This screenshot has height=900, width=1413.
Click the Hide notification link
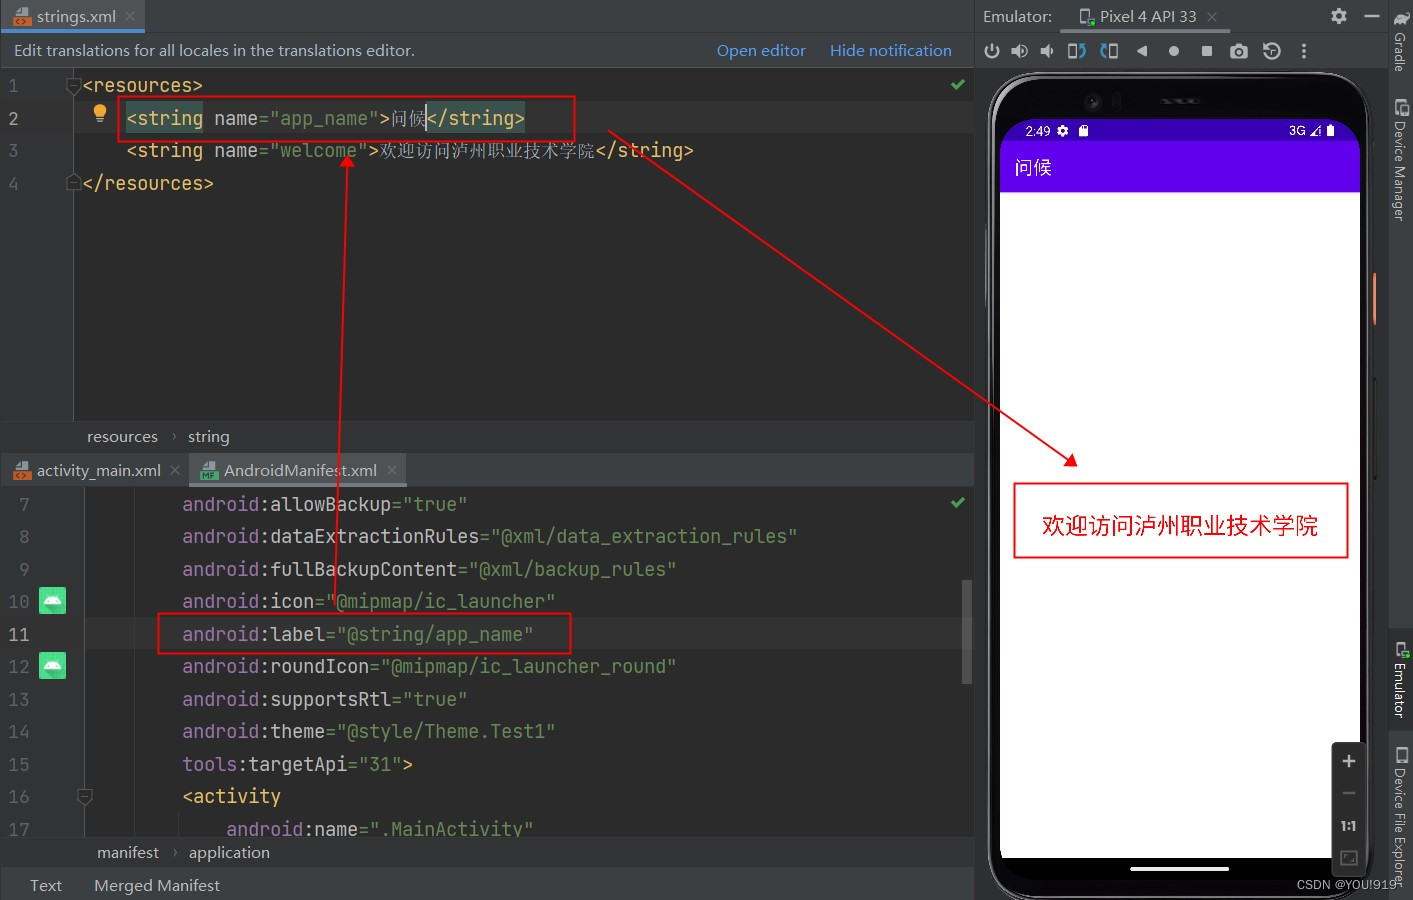point(891,50)
